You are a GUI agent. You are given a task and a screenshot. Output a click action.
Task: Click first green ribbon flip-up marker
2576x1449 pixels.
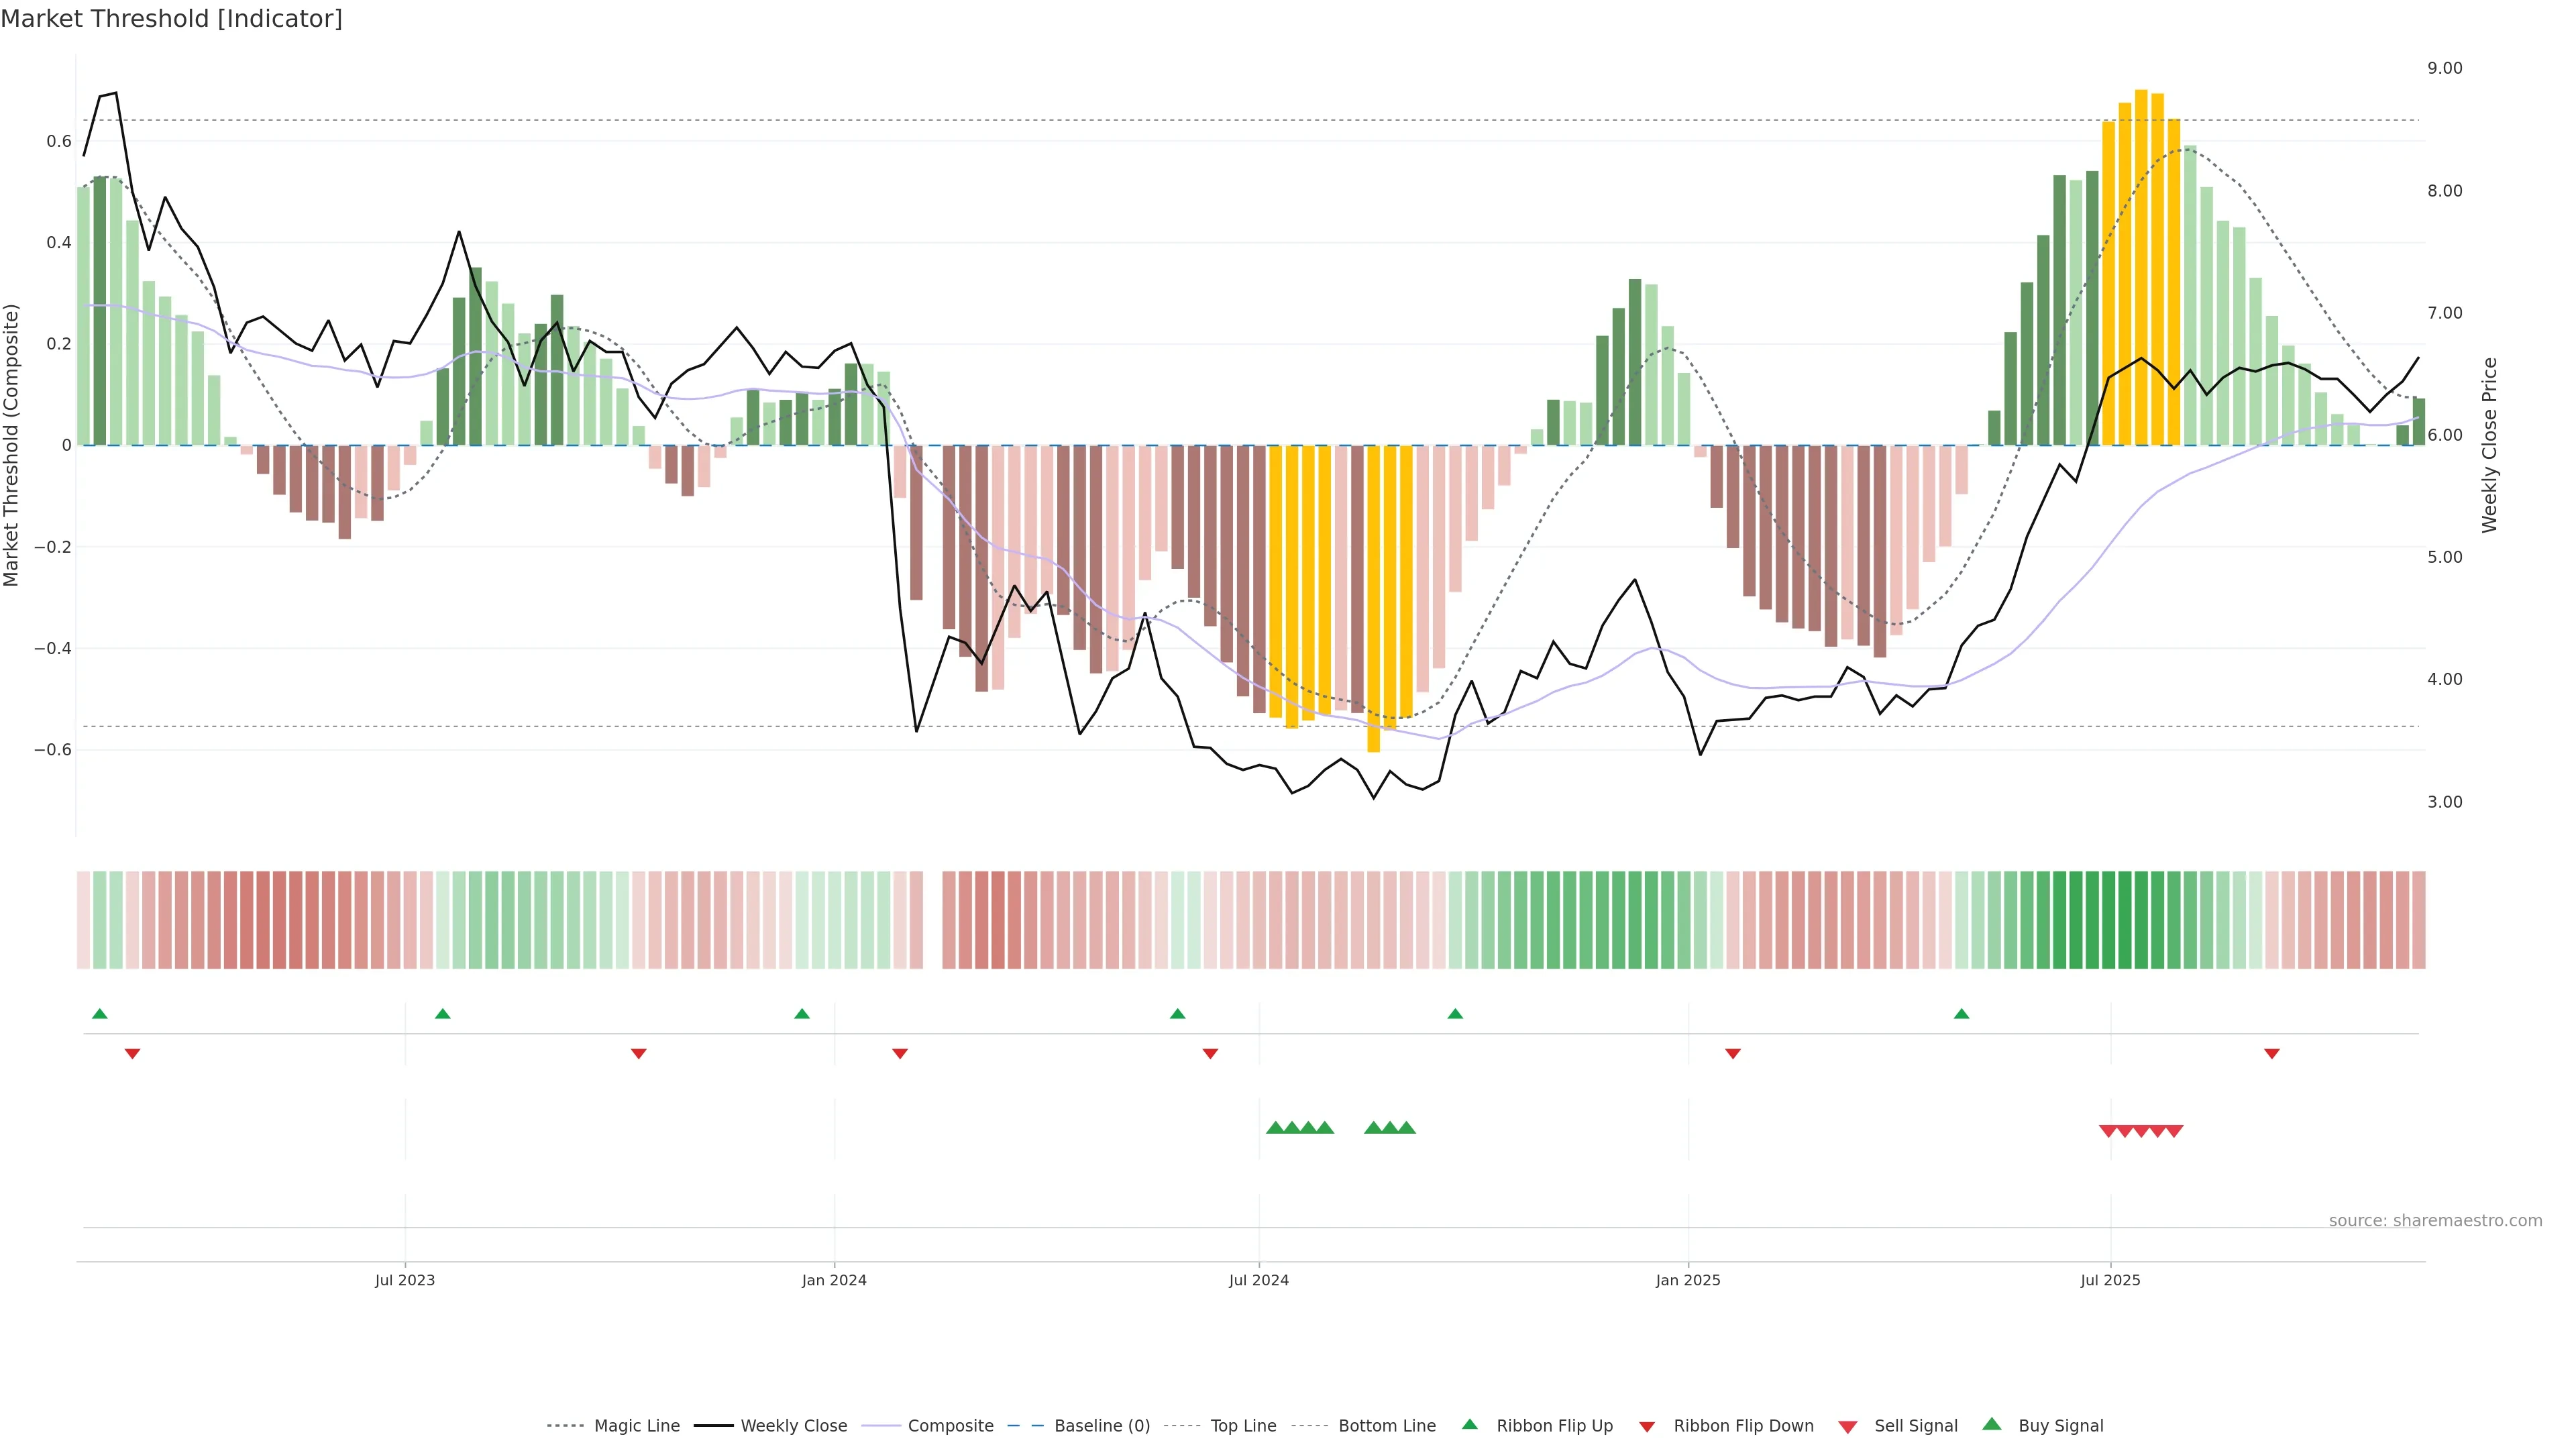click(100, 1014)
